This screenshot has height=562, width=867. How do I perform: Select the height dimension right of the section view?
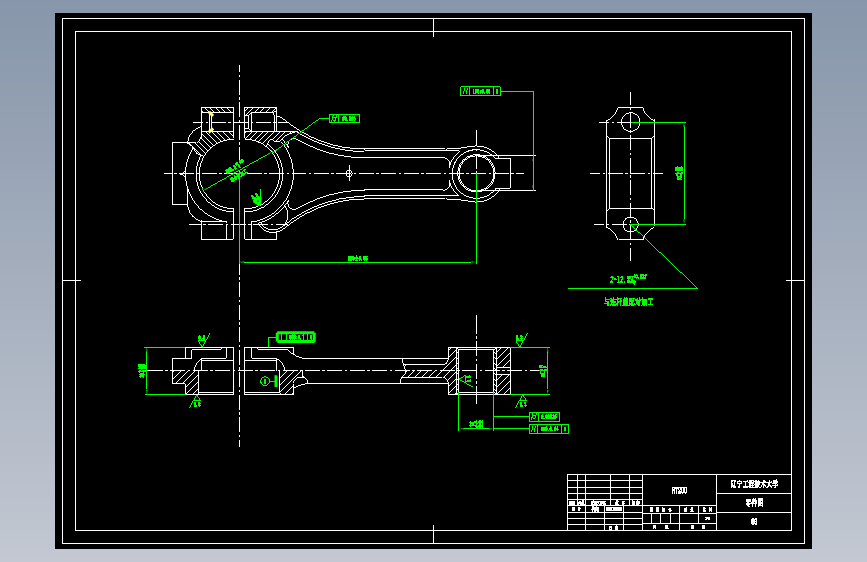click(543, 371)
